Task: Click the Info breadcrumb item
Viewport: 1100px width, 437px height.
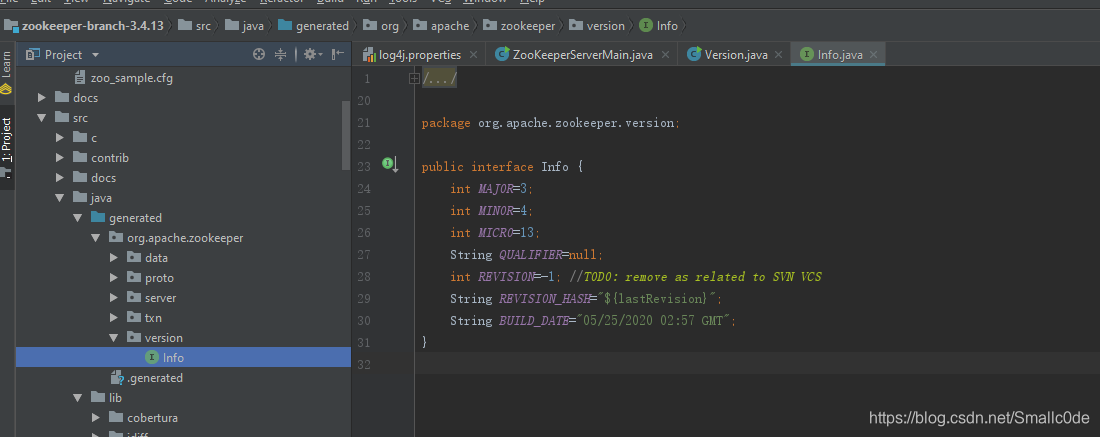Action: click(x=659, y=26)
